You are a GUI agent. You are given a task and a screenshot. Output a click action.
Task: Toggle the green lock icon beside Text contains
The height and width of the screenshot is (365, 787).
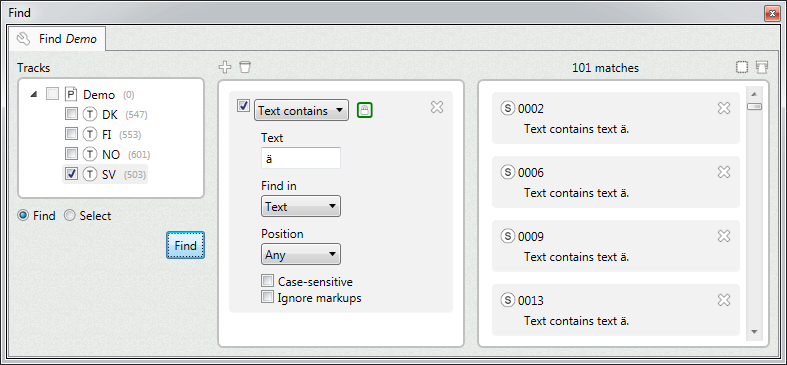pyautogui.click(x=365, y=110)
